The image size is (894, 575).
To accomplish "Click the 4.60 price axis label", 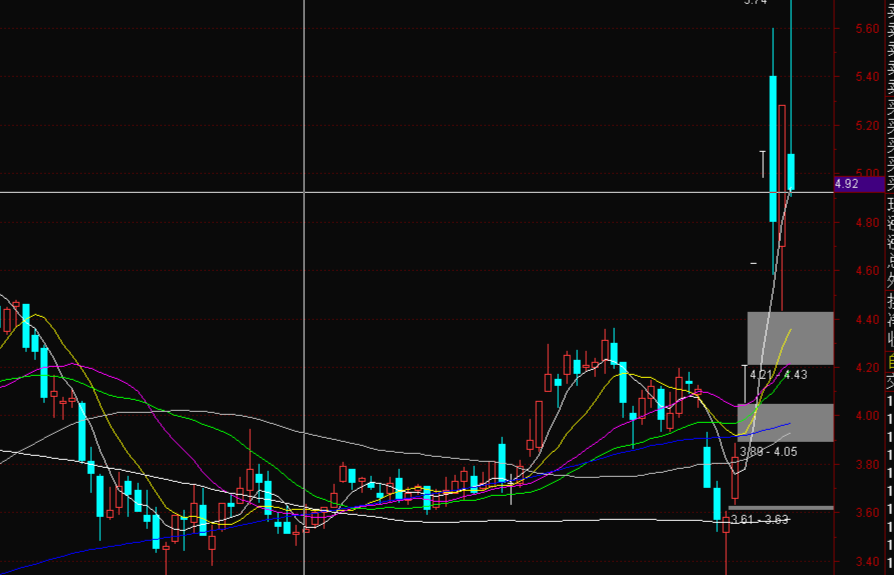I will [x=867, y=271].
